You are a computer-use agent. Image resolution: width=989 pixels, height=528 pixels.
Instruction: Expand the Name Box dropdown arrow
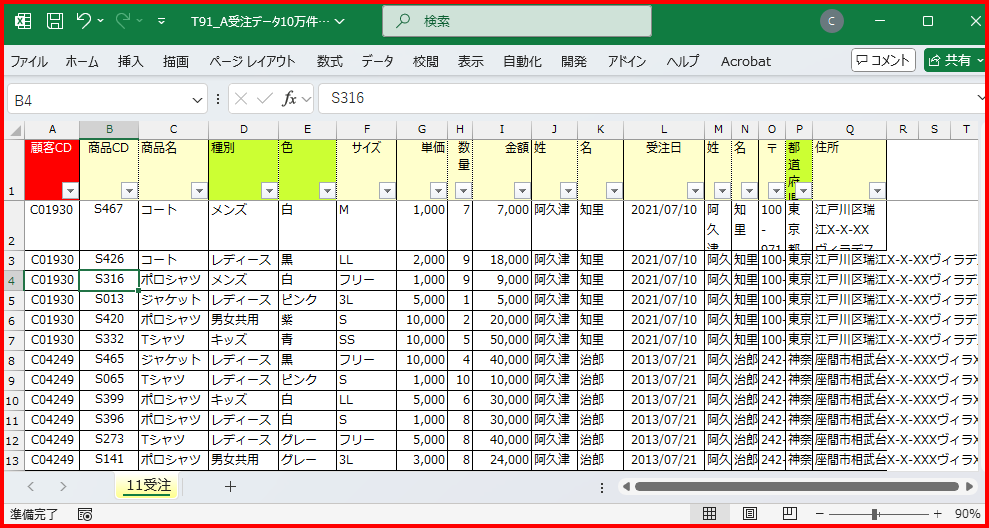pyautogui.click(x=198, y=99)
